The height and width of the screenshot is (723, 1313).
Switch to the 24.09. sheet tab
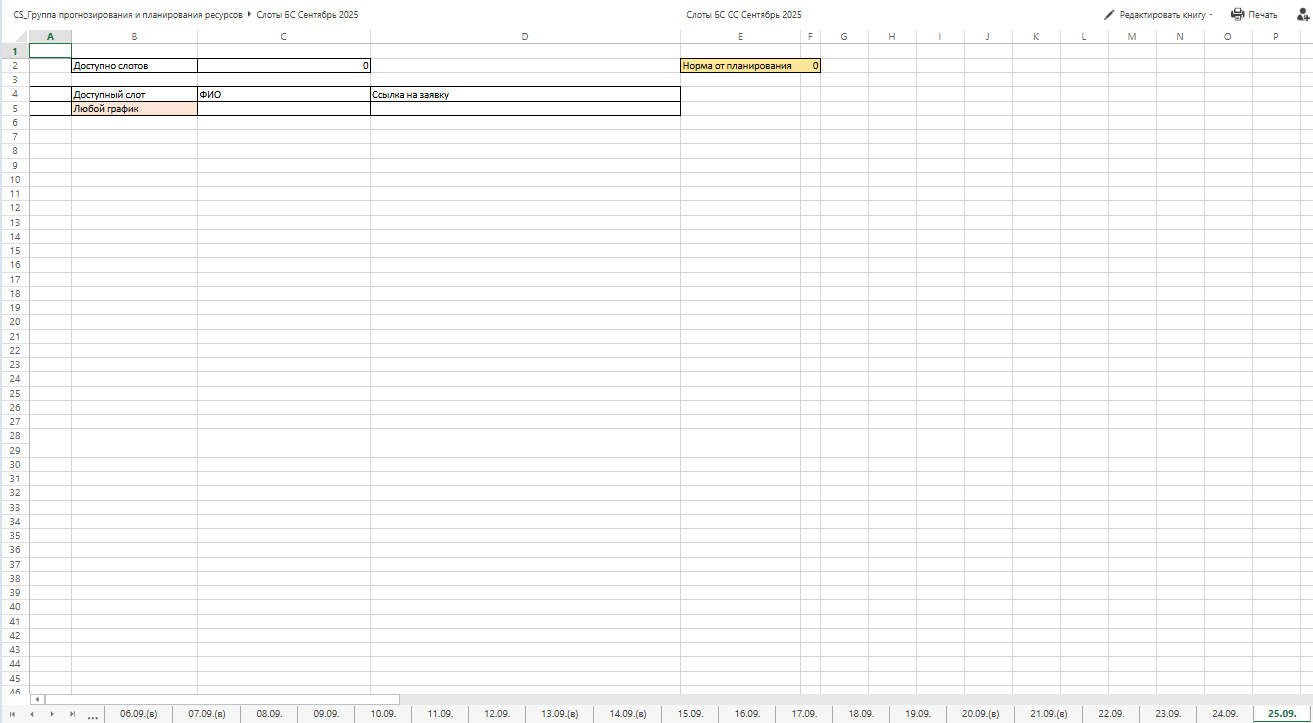1224,714
